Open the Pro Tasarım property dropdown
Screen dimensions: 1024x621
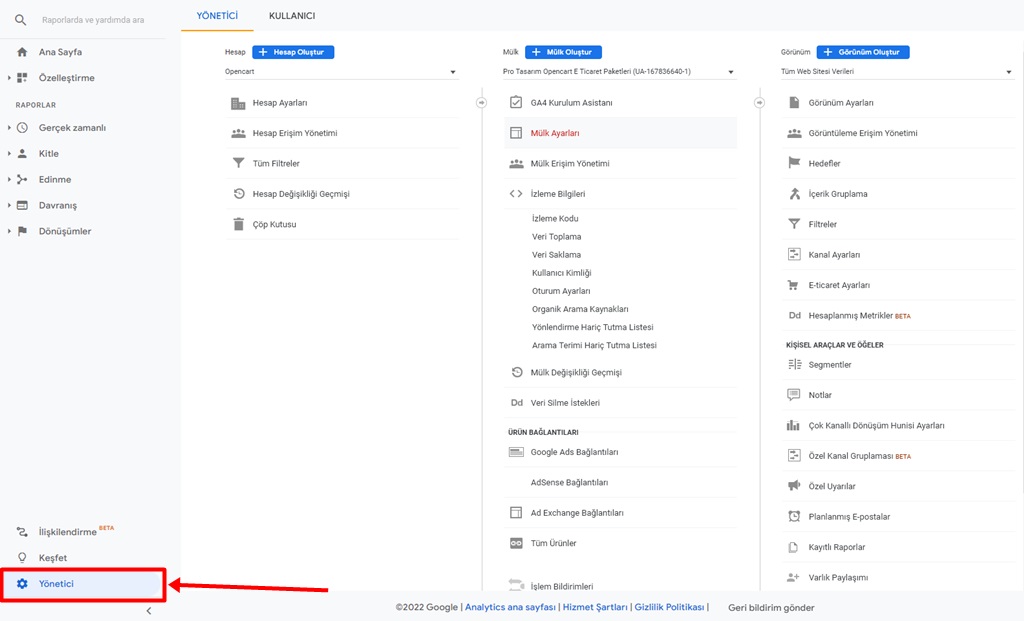618,72
